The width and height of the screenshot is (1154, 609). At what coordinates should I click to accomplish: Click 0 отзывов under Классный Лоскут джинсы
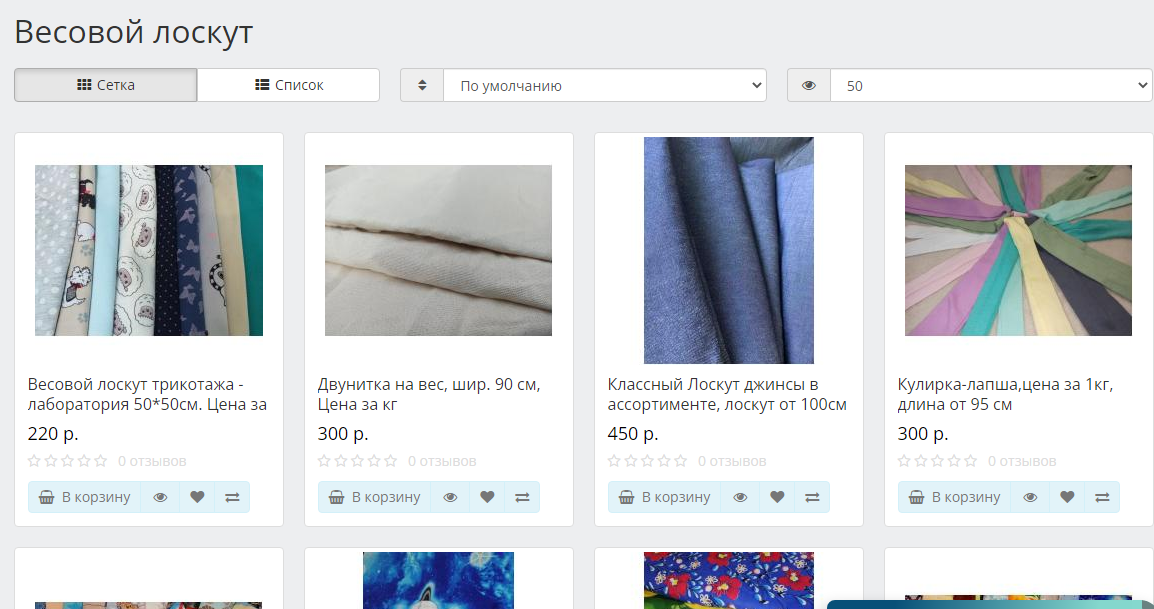pos(732,461)
